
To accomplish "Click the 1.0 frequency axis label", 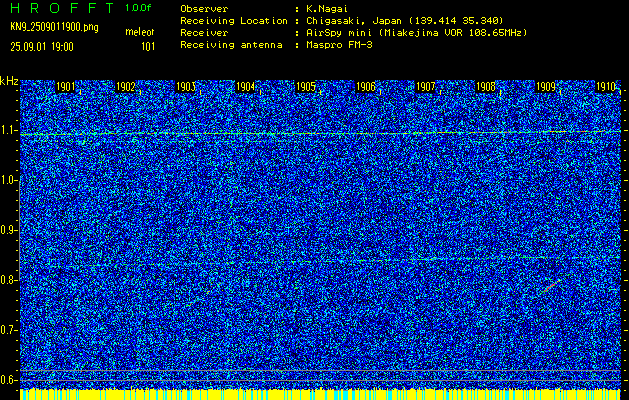I will (9, 181).
